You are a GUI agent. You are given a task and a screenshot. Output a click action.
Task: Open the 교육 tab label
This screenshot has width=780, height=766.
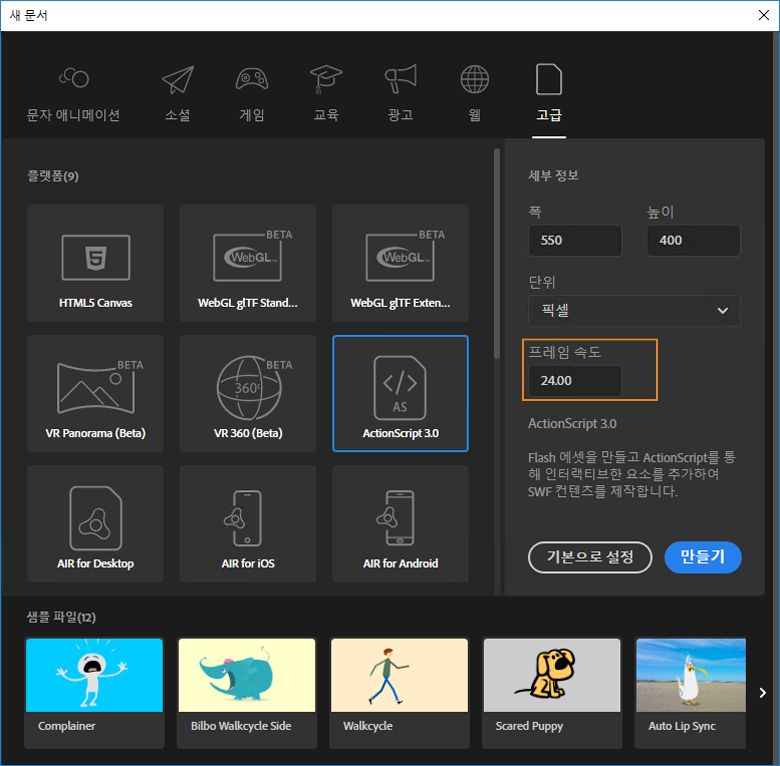click(x=326, y=115)
